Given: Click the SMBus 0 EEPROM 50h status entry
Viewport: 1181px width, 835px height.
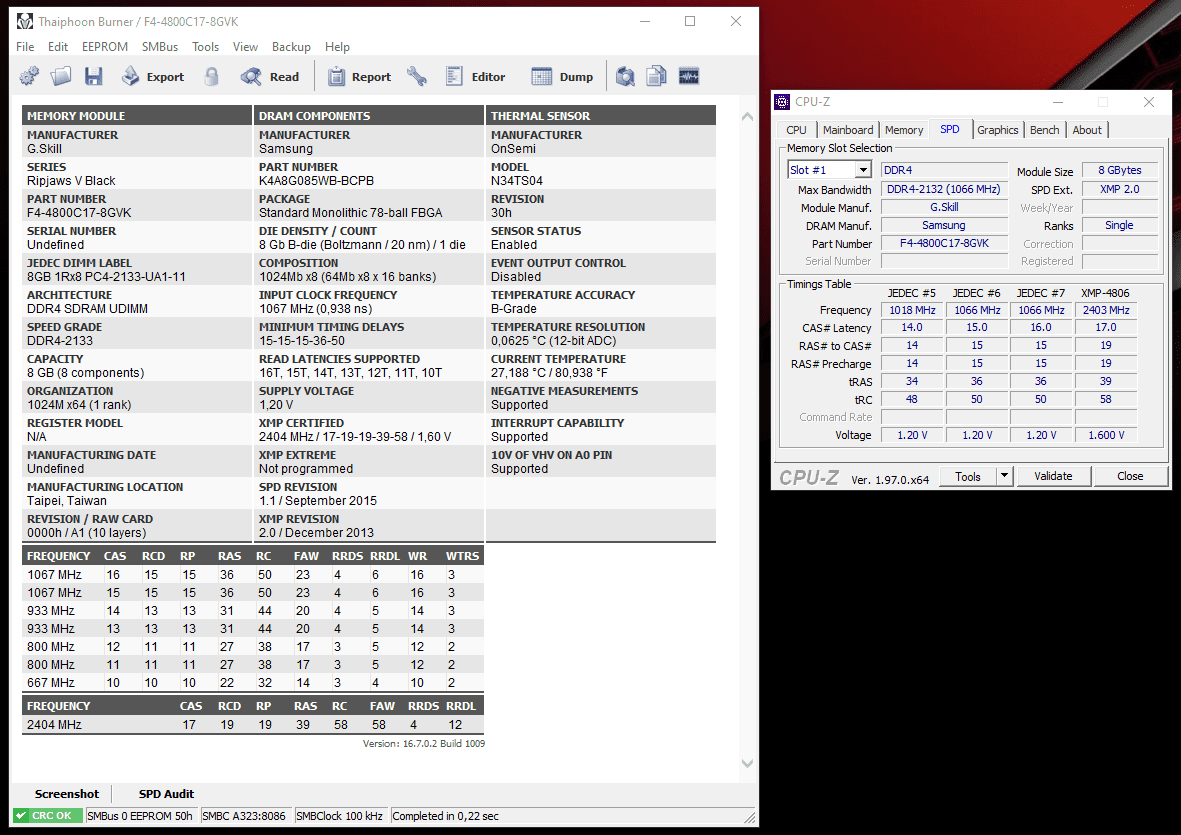Looking at the screenshot, I should point(140,815).
